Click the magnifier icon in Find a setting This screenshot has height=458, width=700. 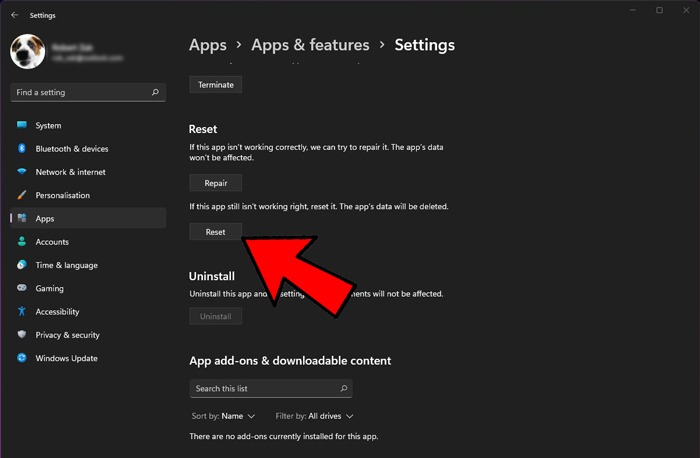coord(155,92)
